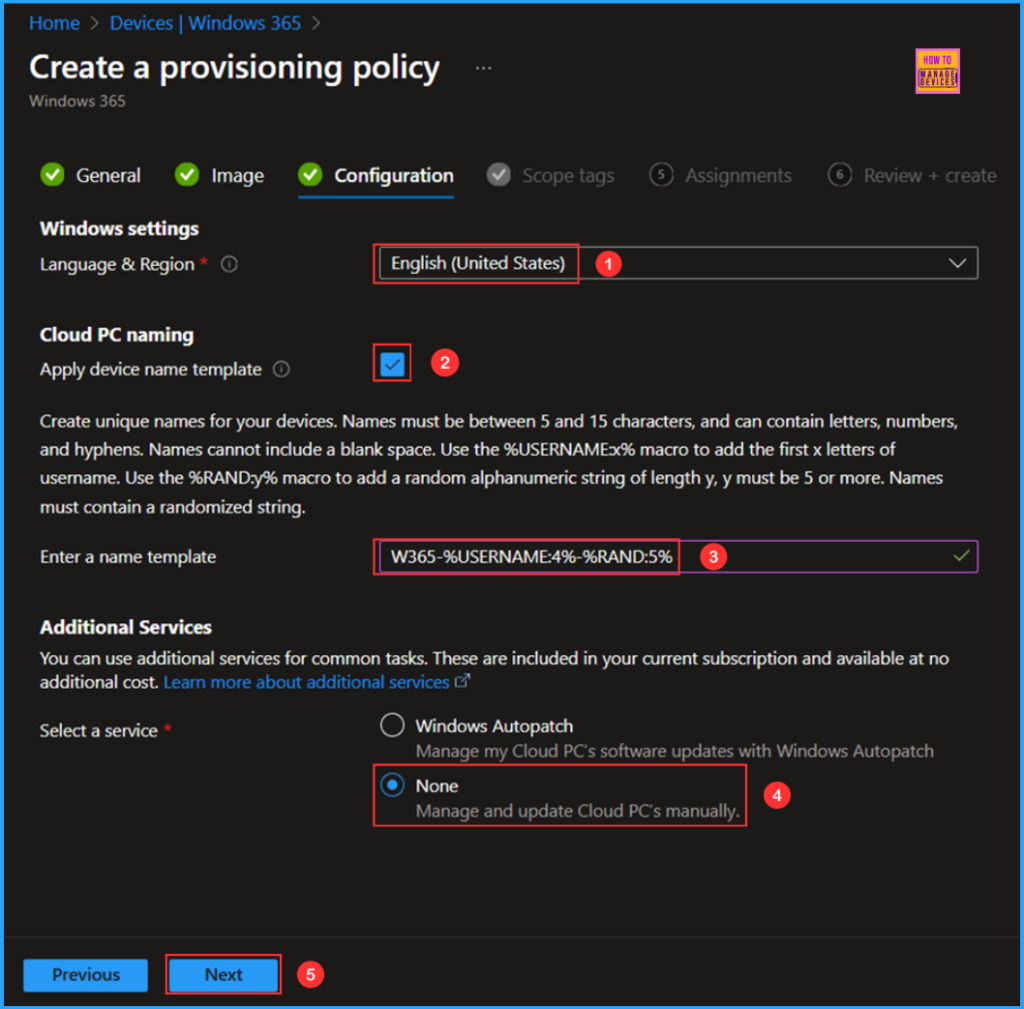Image resolution: width=1024 pixels, height=1009 pixels.
Task: Click the step 6 circle for Review + create
Action: point(840,175)
